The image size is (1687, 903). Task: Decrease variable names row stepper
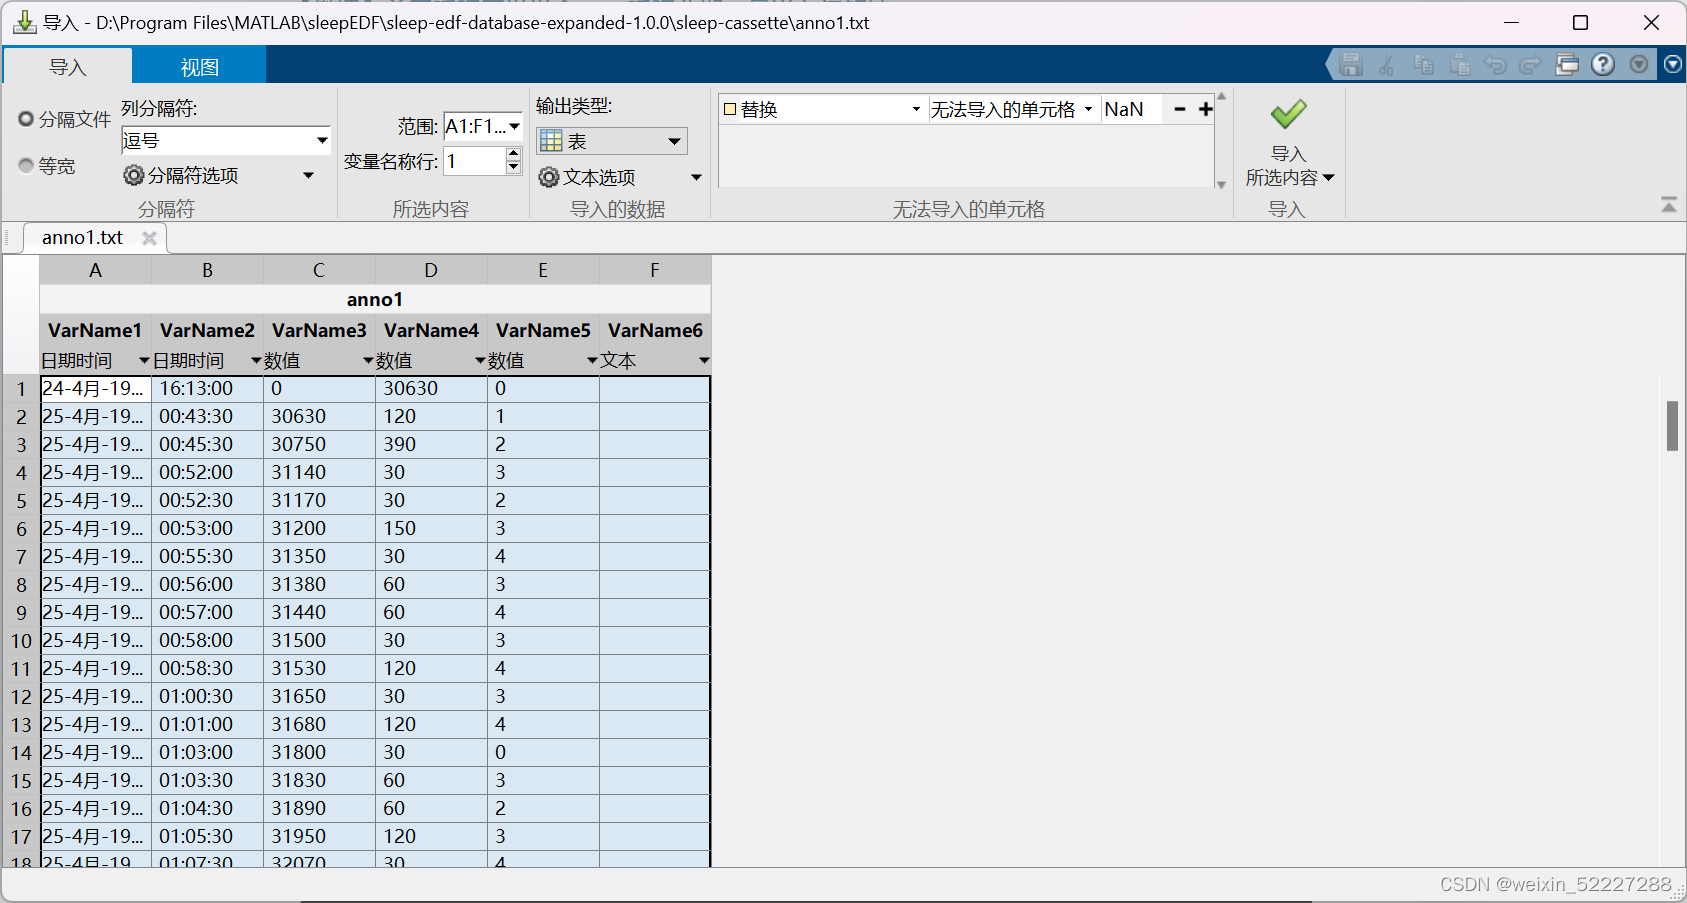pos(514,168)
